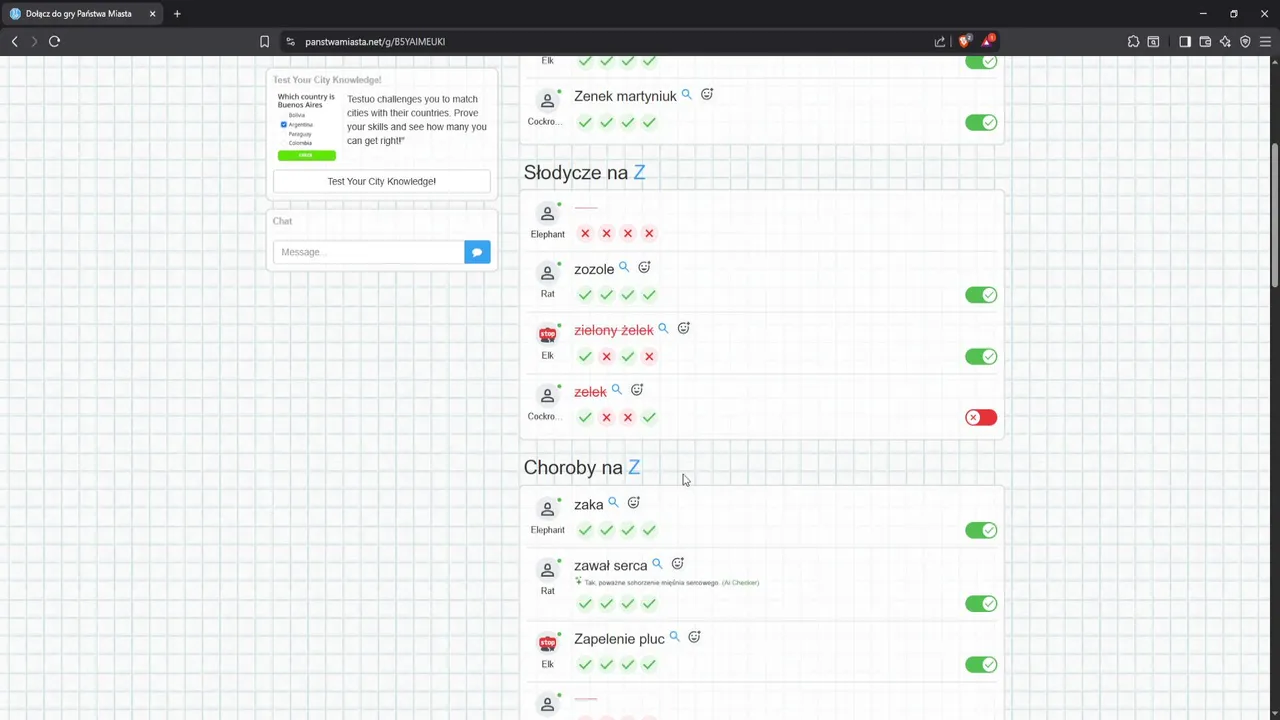Click the 'zawał serca' answer text
This screenshot has width=1280, height=720.
click(x=611, y=566)
